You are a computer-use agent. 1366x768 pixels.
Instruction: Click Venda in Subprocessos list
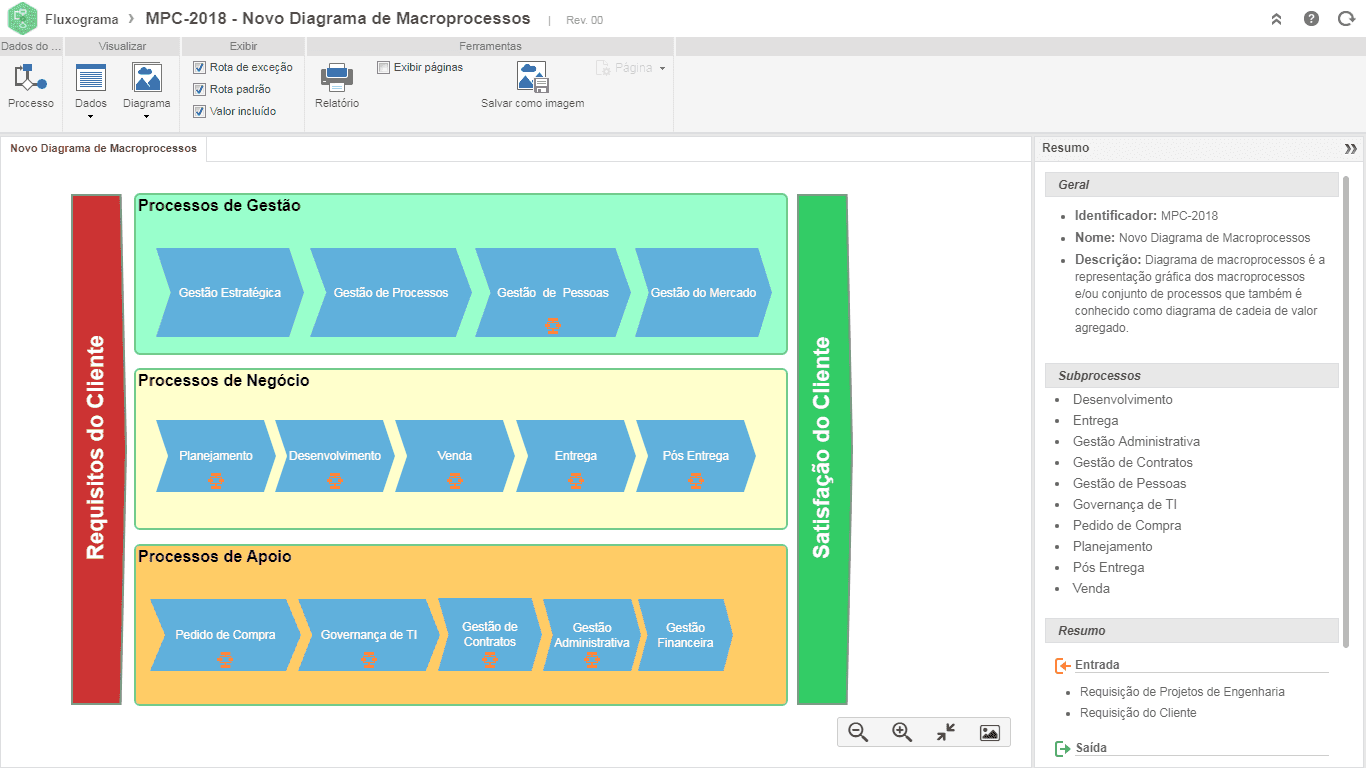tap(1091, 589)
